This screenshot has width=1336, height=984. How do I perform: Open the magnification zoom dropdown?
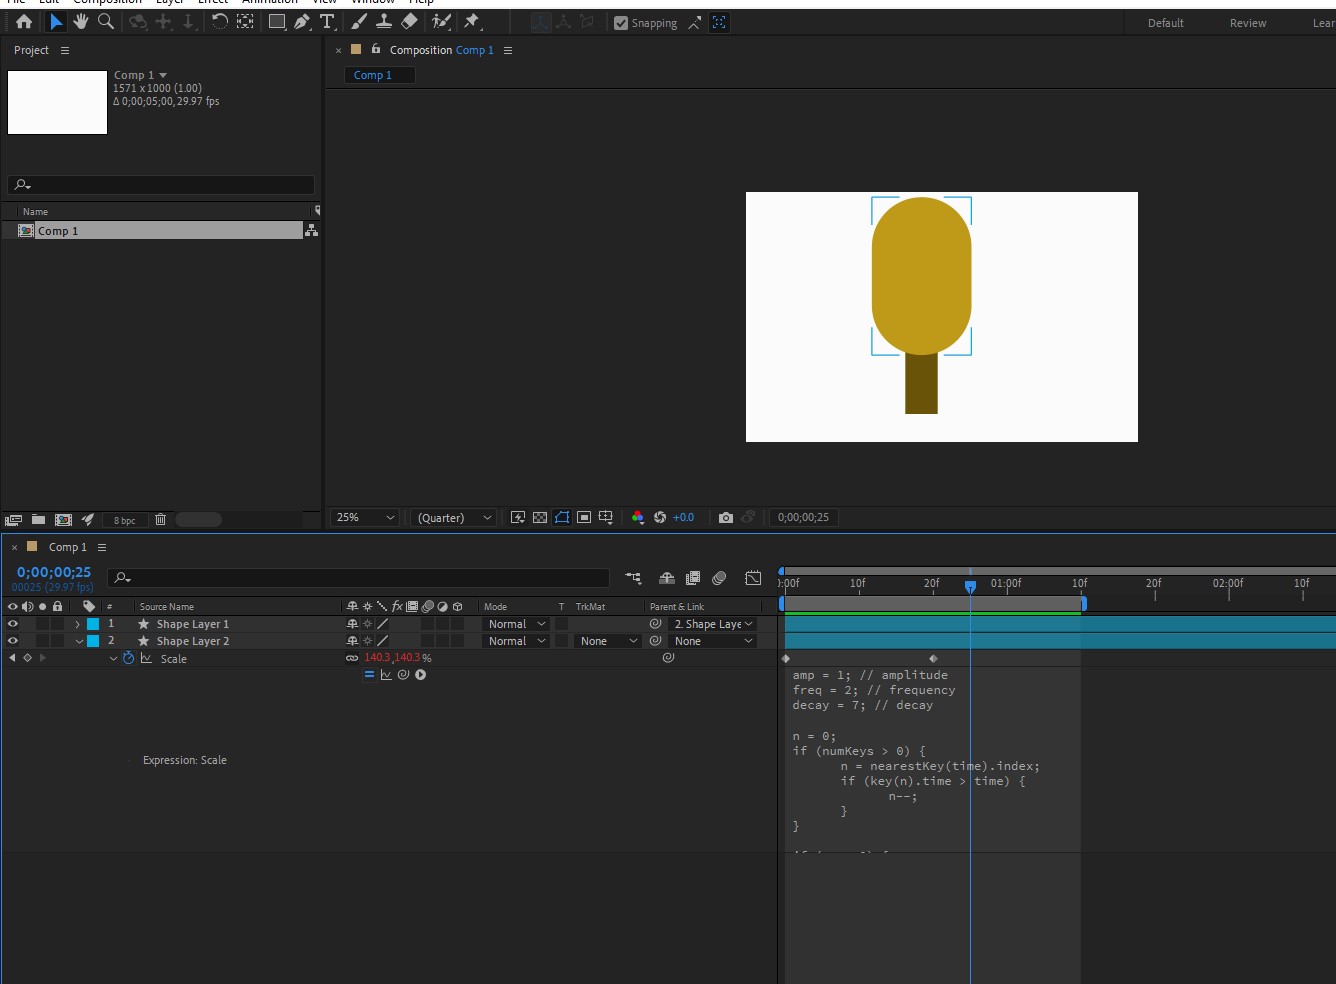[x=363, y=517]
